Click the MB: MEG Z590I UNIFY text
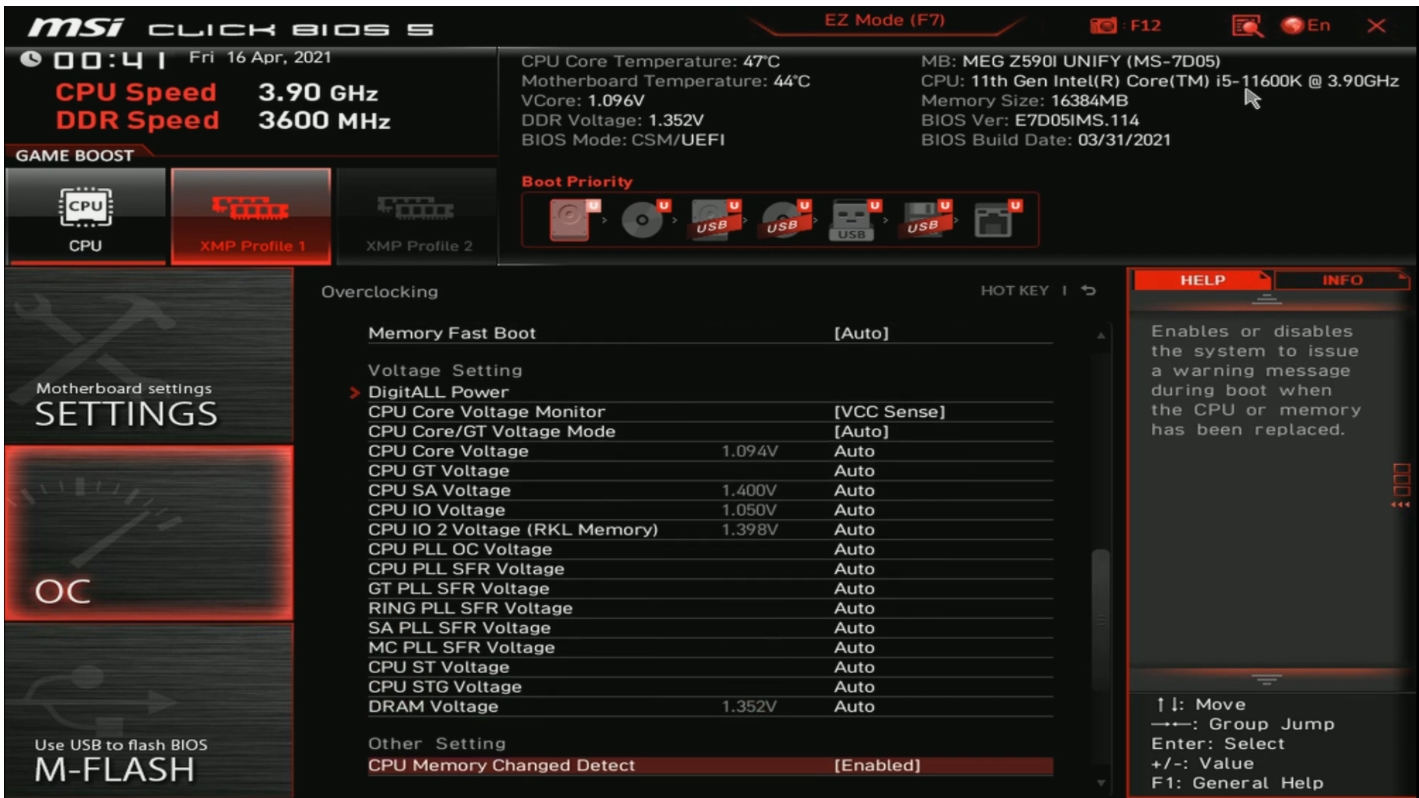 click(1070, 62)
